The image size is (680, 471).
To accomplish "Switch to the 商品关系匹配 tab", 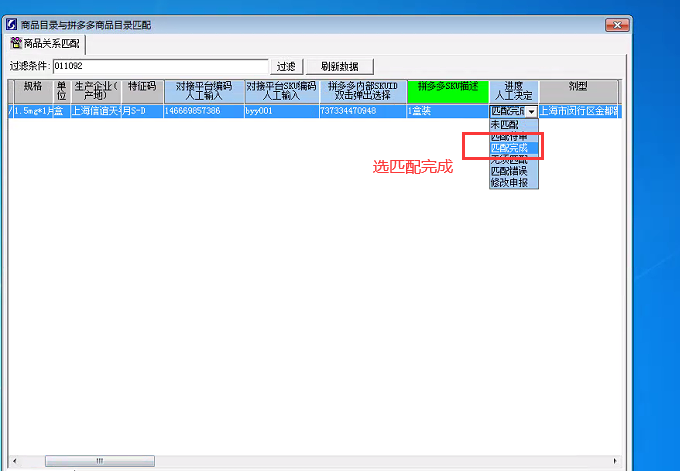I will tap(46, 43).
